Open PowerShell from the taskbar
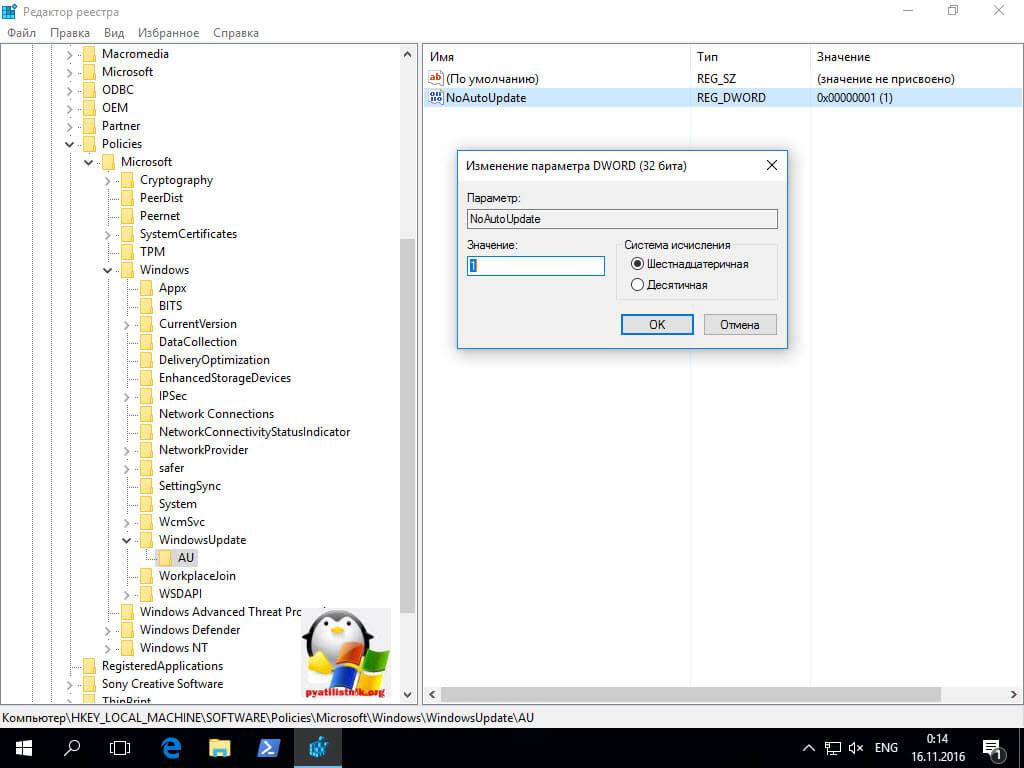The width and height of the screenshot is (1024, 768). [x=268, y=748]
